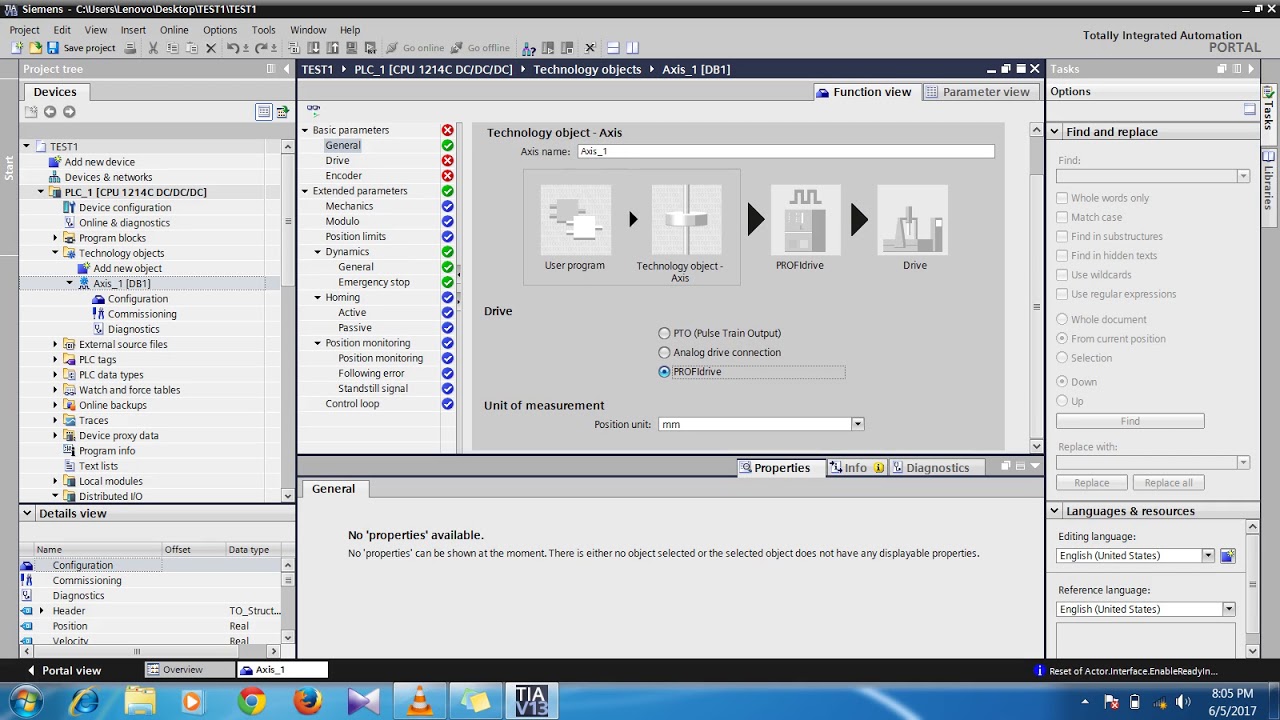Select Encoder in Basic parameters navigation

(343, 176)
